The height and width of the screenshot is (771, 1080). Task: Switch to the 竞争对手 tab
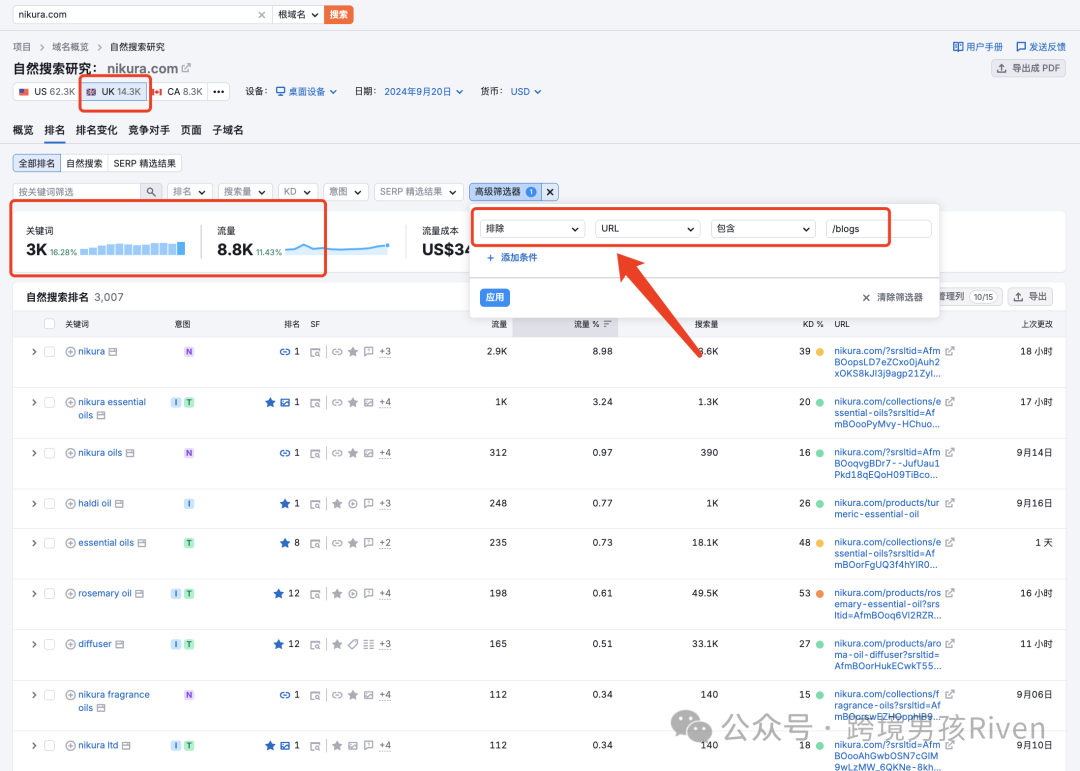click(149, 130)
